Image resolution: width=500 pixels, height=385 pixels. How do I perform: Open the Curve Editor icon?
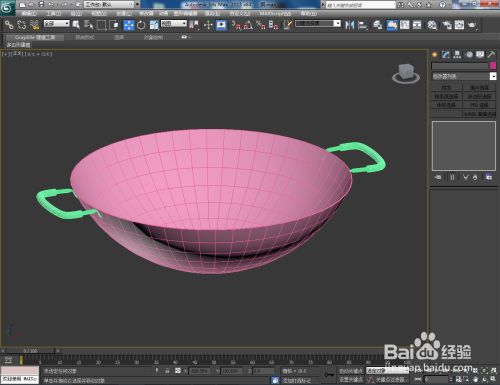pyautogui.click(x=405, y=25)
